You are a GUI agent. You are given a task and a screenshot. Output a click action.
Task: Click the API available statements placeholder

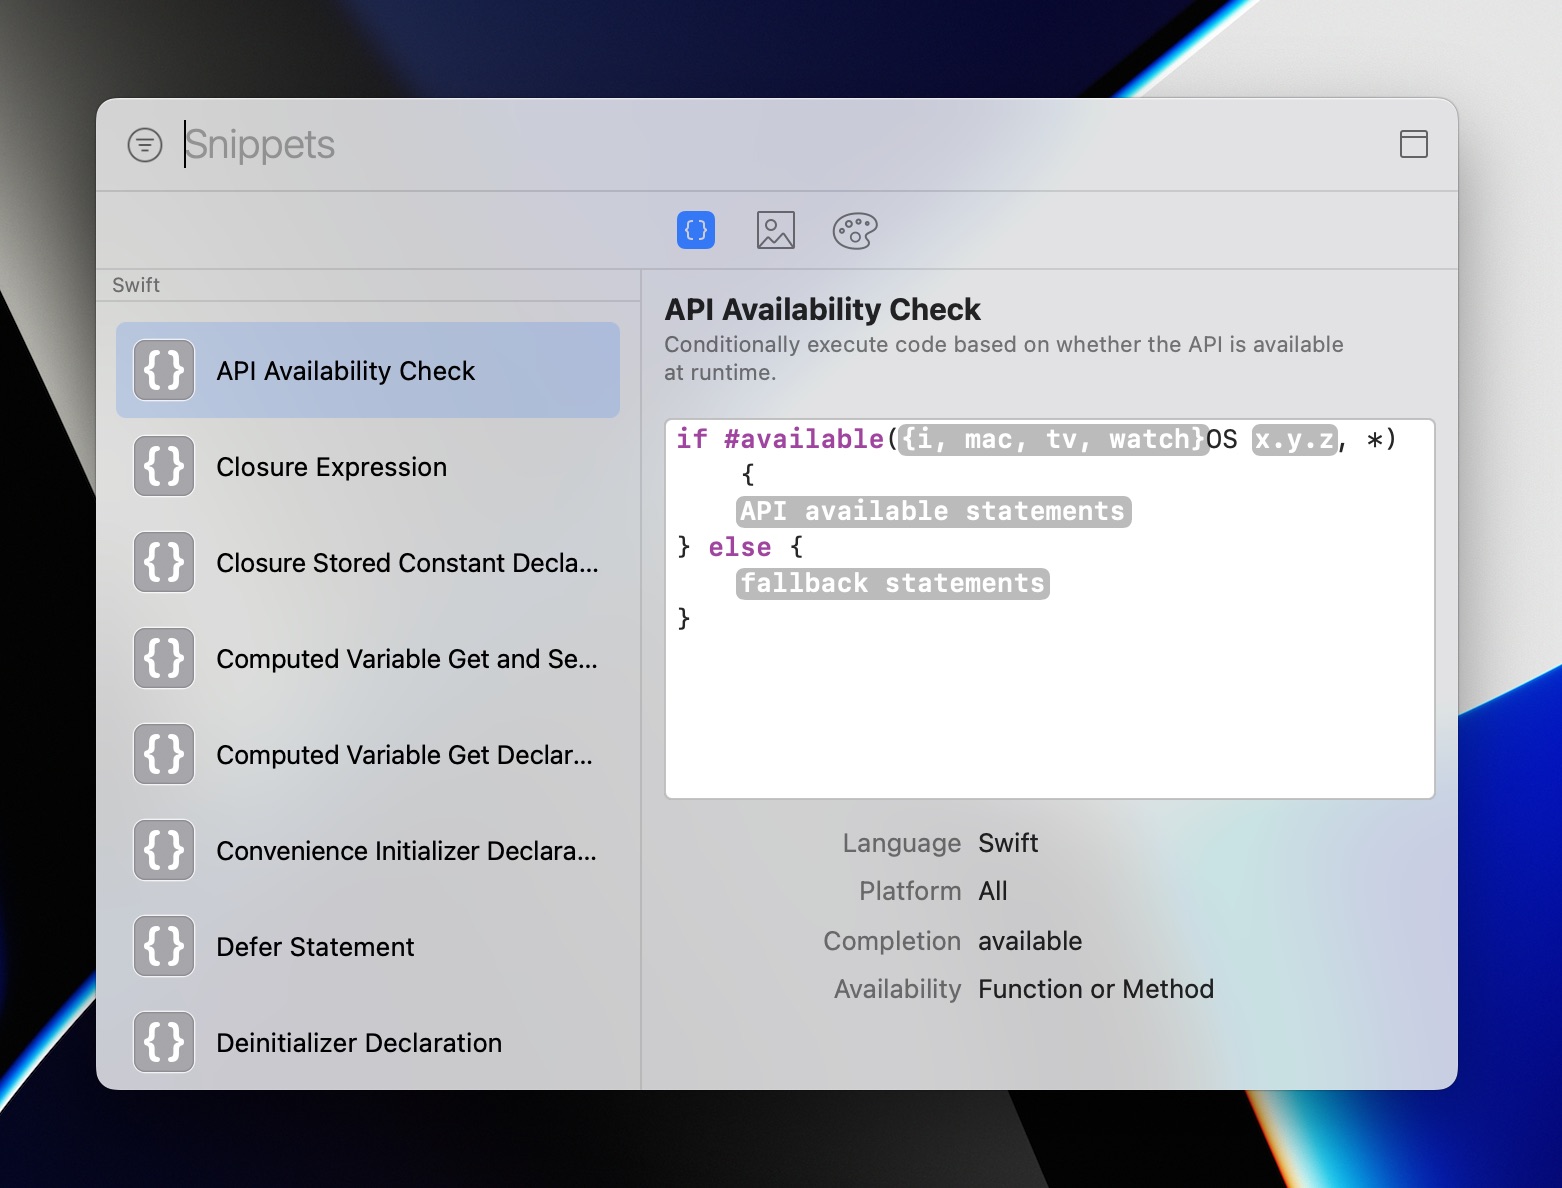pyautogui.click(x=934, y=511)
